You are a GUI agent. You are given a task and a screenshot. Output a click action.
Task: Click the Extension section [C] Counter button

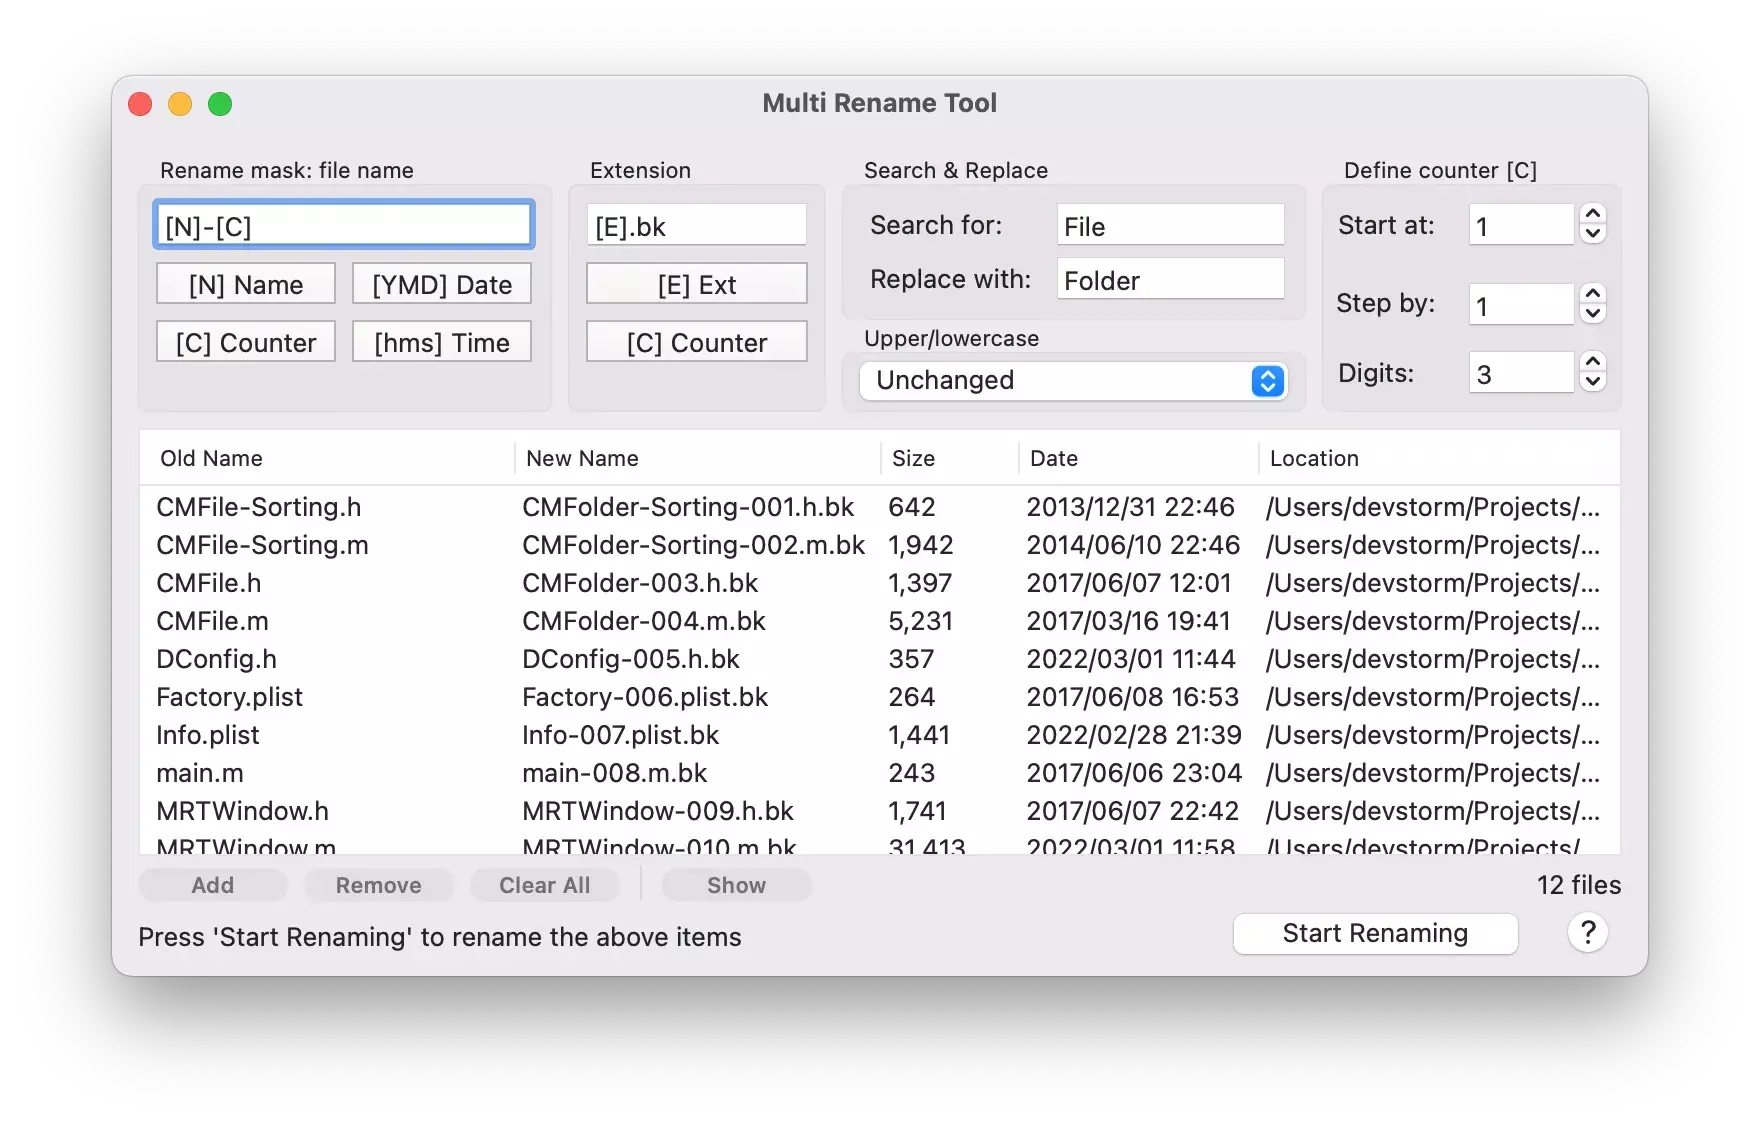click(x=696, y=343)
